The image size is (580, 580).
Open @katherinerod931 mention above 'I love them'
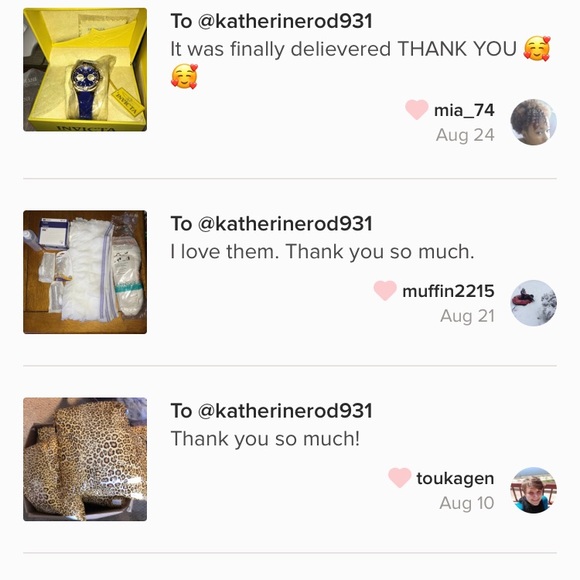(x=285, y=223)
